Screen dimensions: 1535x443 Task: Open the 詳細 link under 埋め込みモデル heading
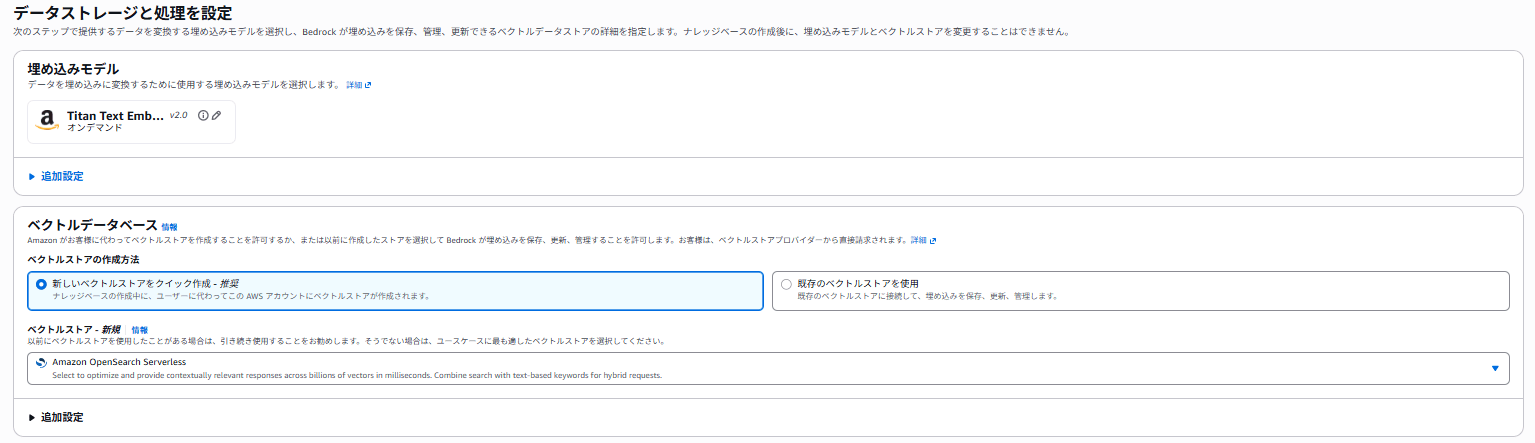pyautogui.click(x=359, y=85)
